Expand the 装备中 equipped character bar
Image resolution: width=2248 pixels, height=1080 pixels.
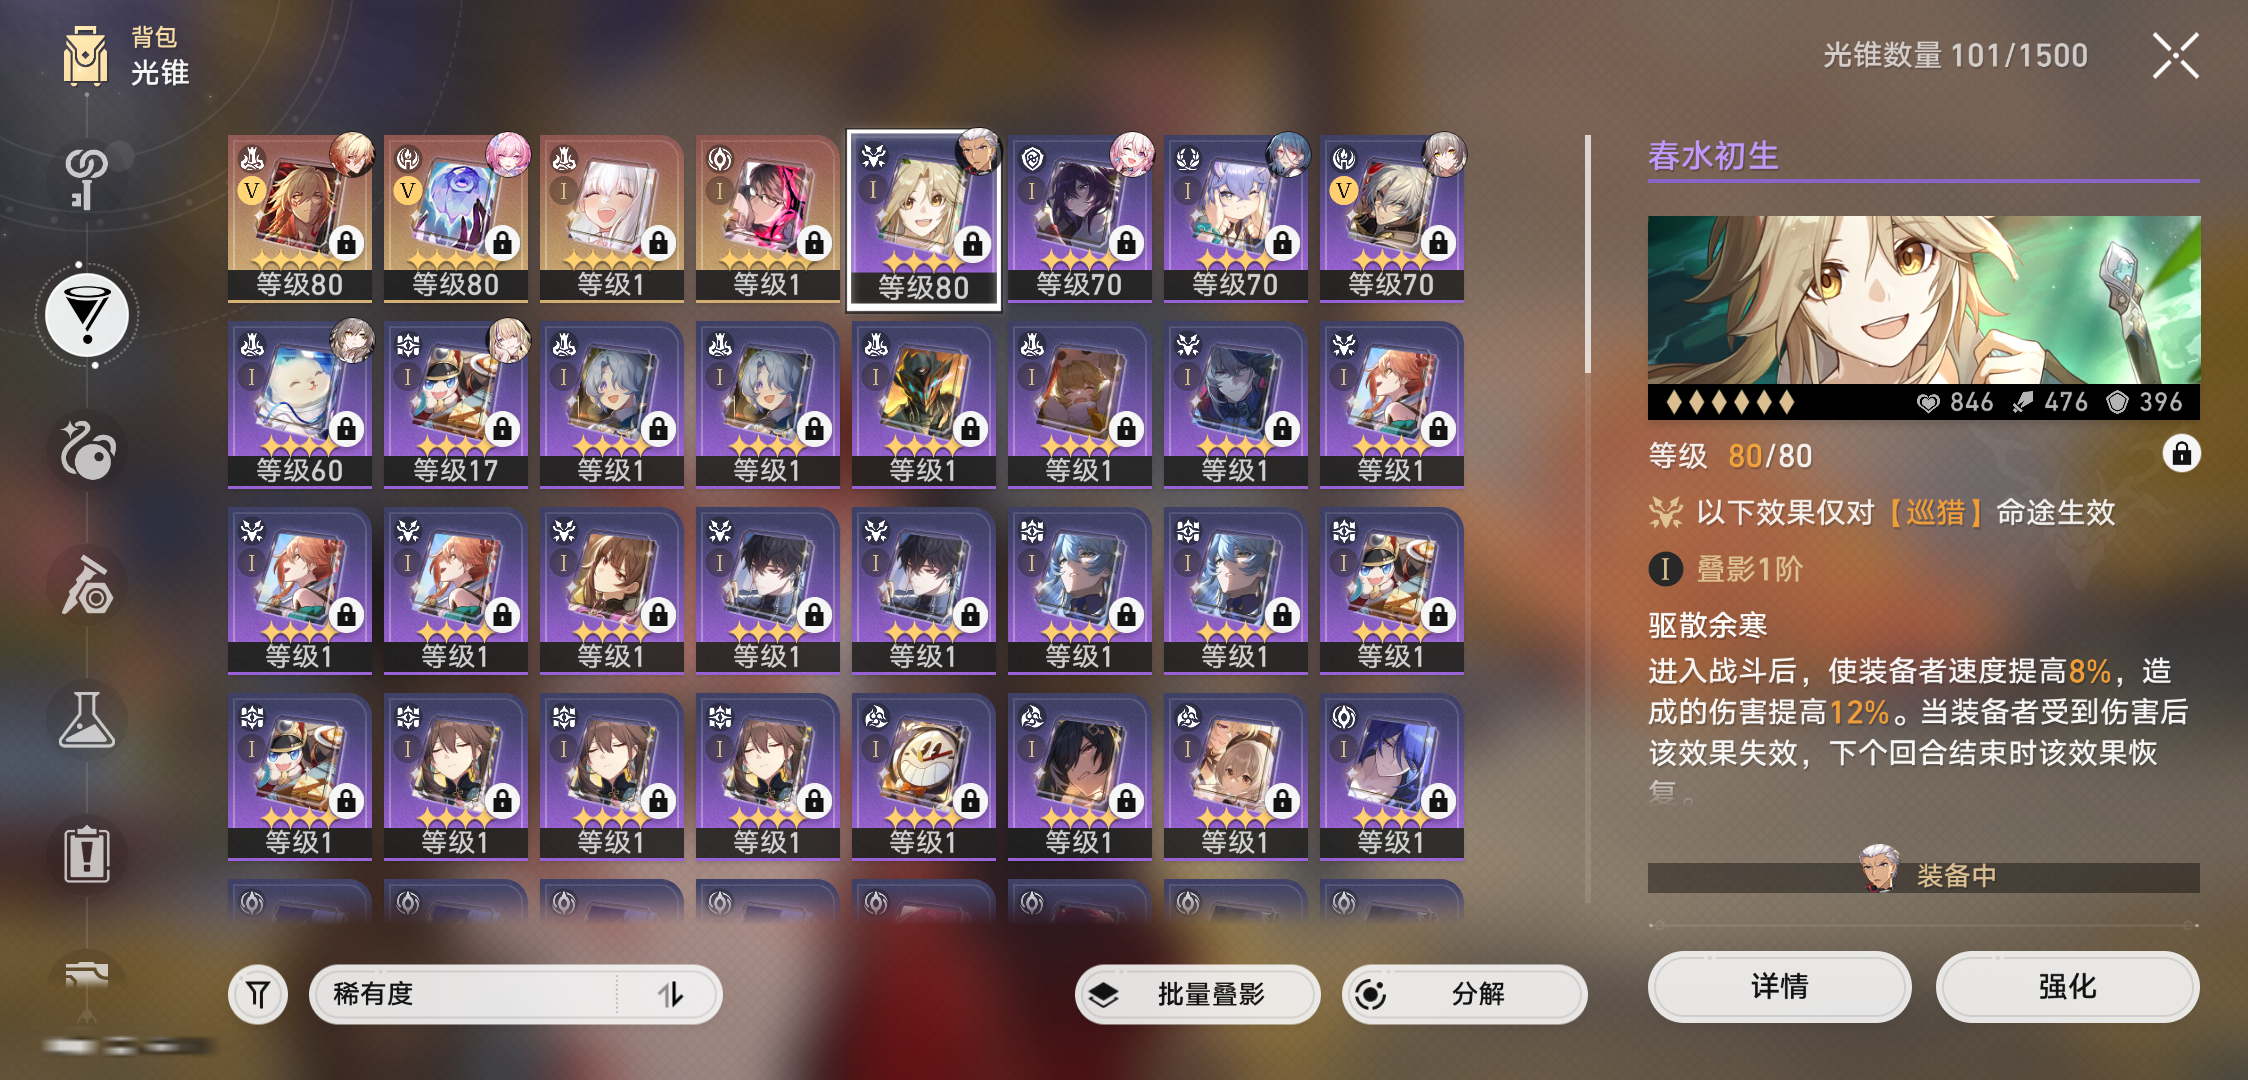[x=1923, y=876]
